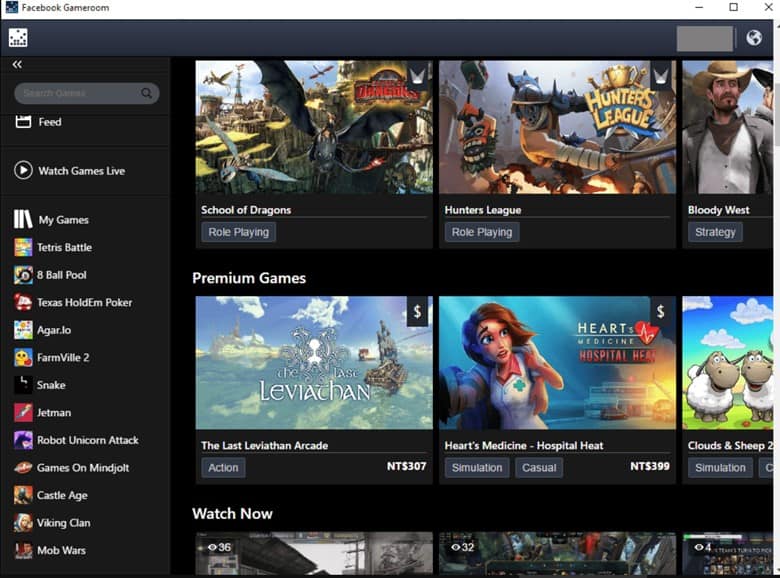Open My Games library
The image size is (780, 578).
(63, 220)
